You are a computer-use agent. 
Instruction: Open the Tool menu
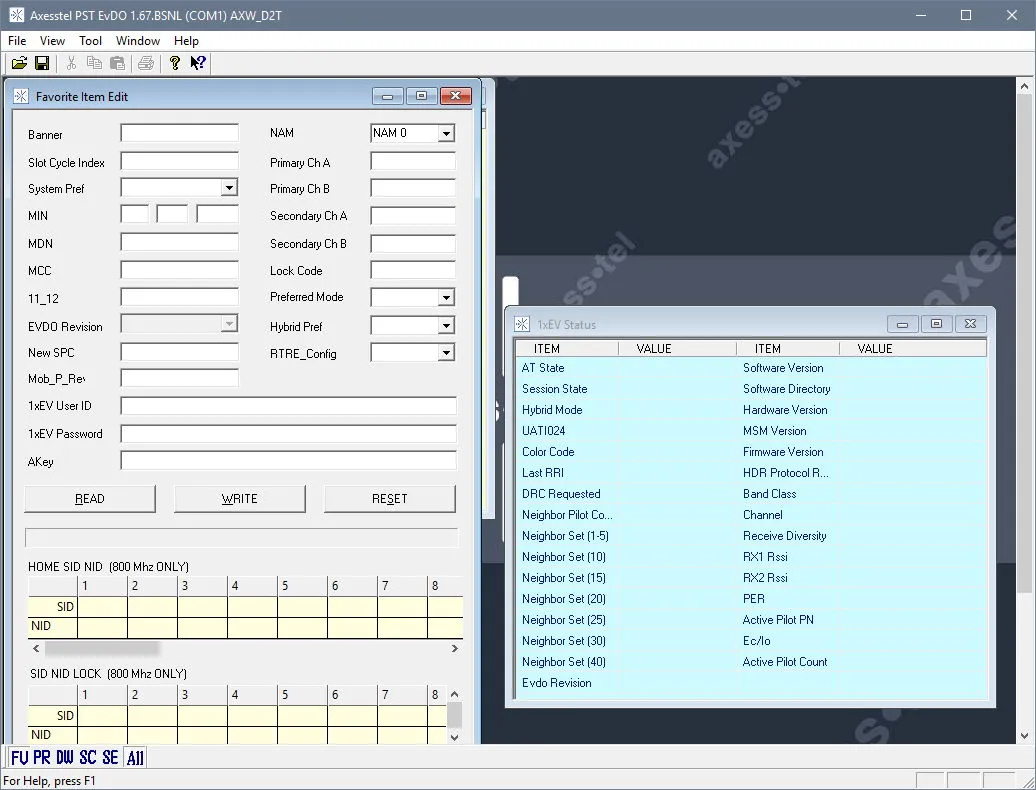(x=91, y=41)
